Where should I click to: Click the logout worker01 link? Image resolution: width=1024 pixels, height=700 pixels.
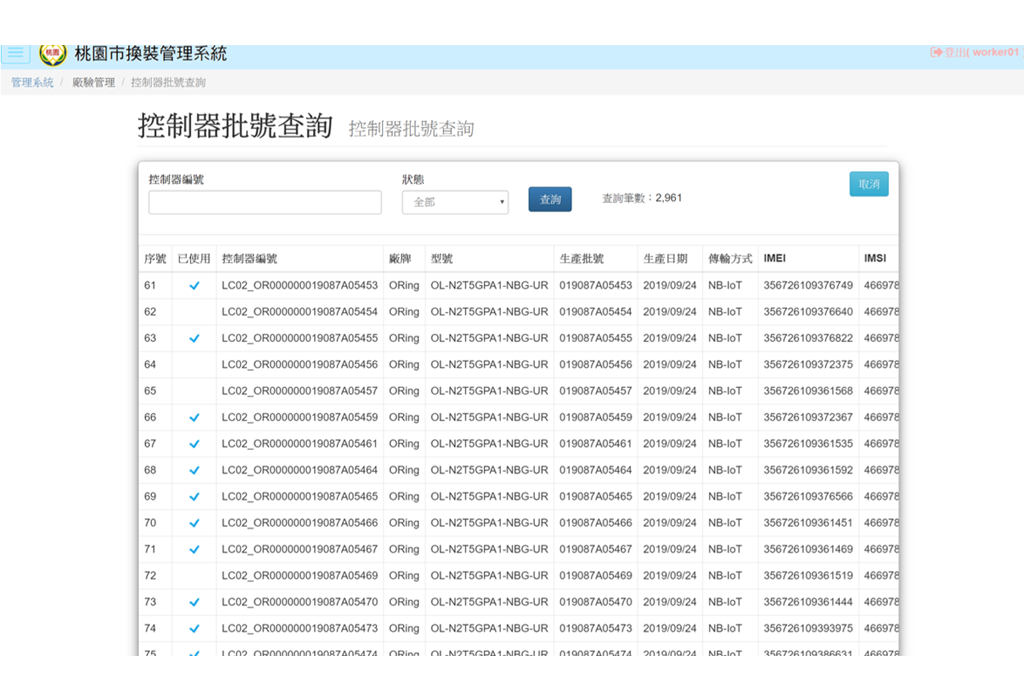pyautogui.click(x=976, y=52)
